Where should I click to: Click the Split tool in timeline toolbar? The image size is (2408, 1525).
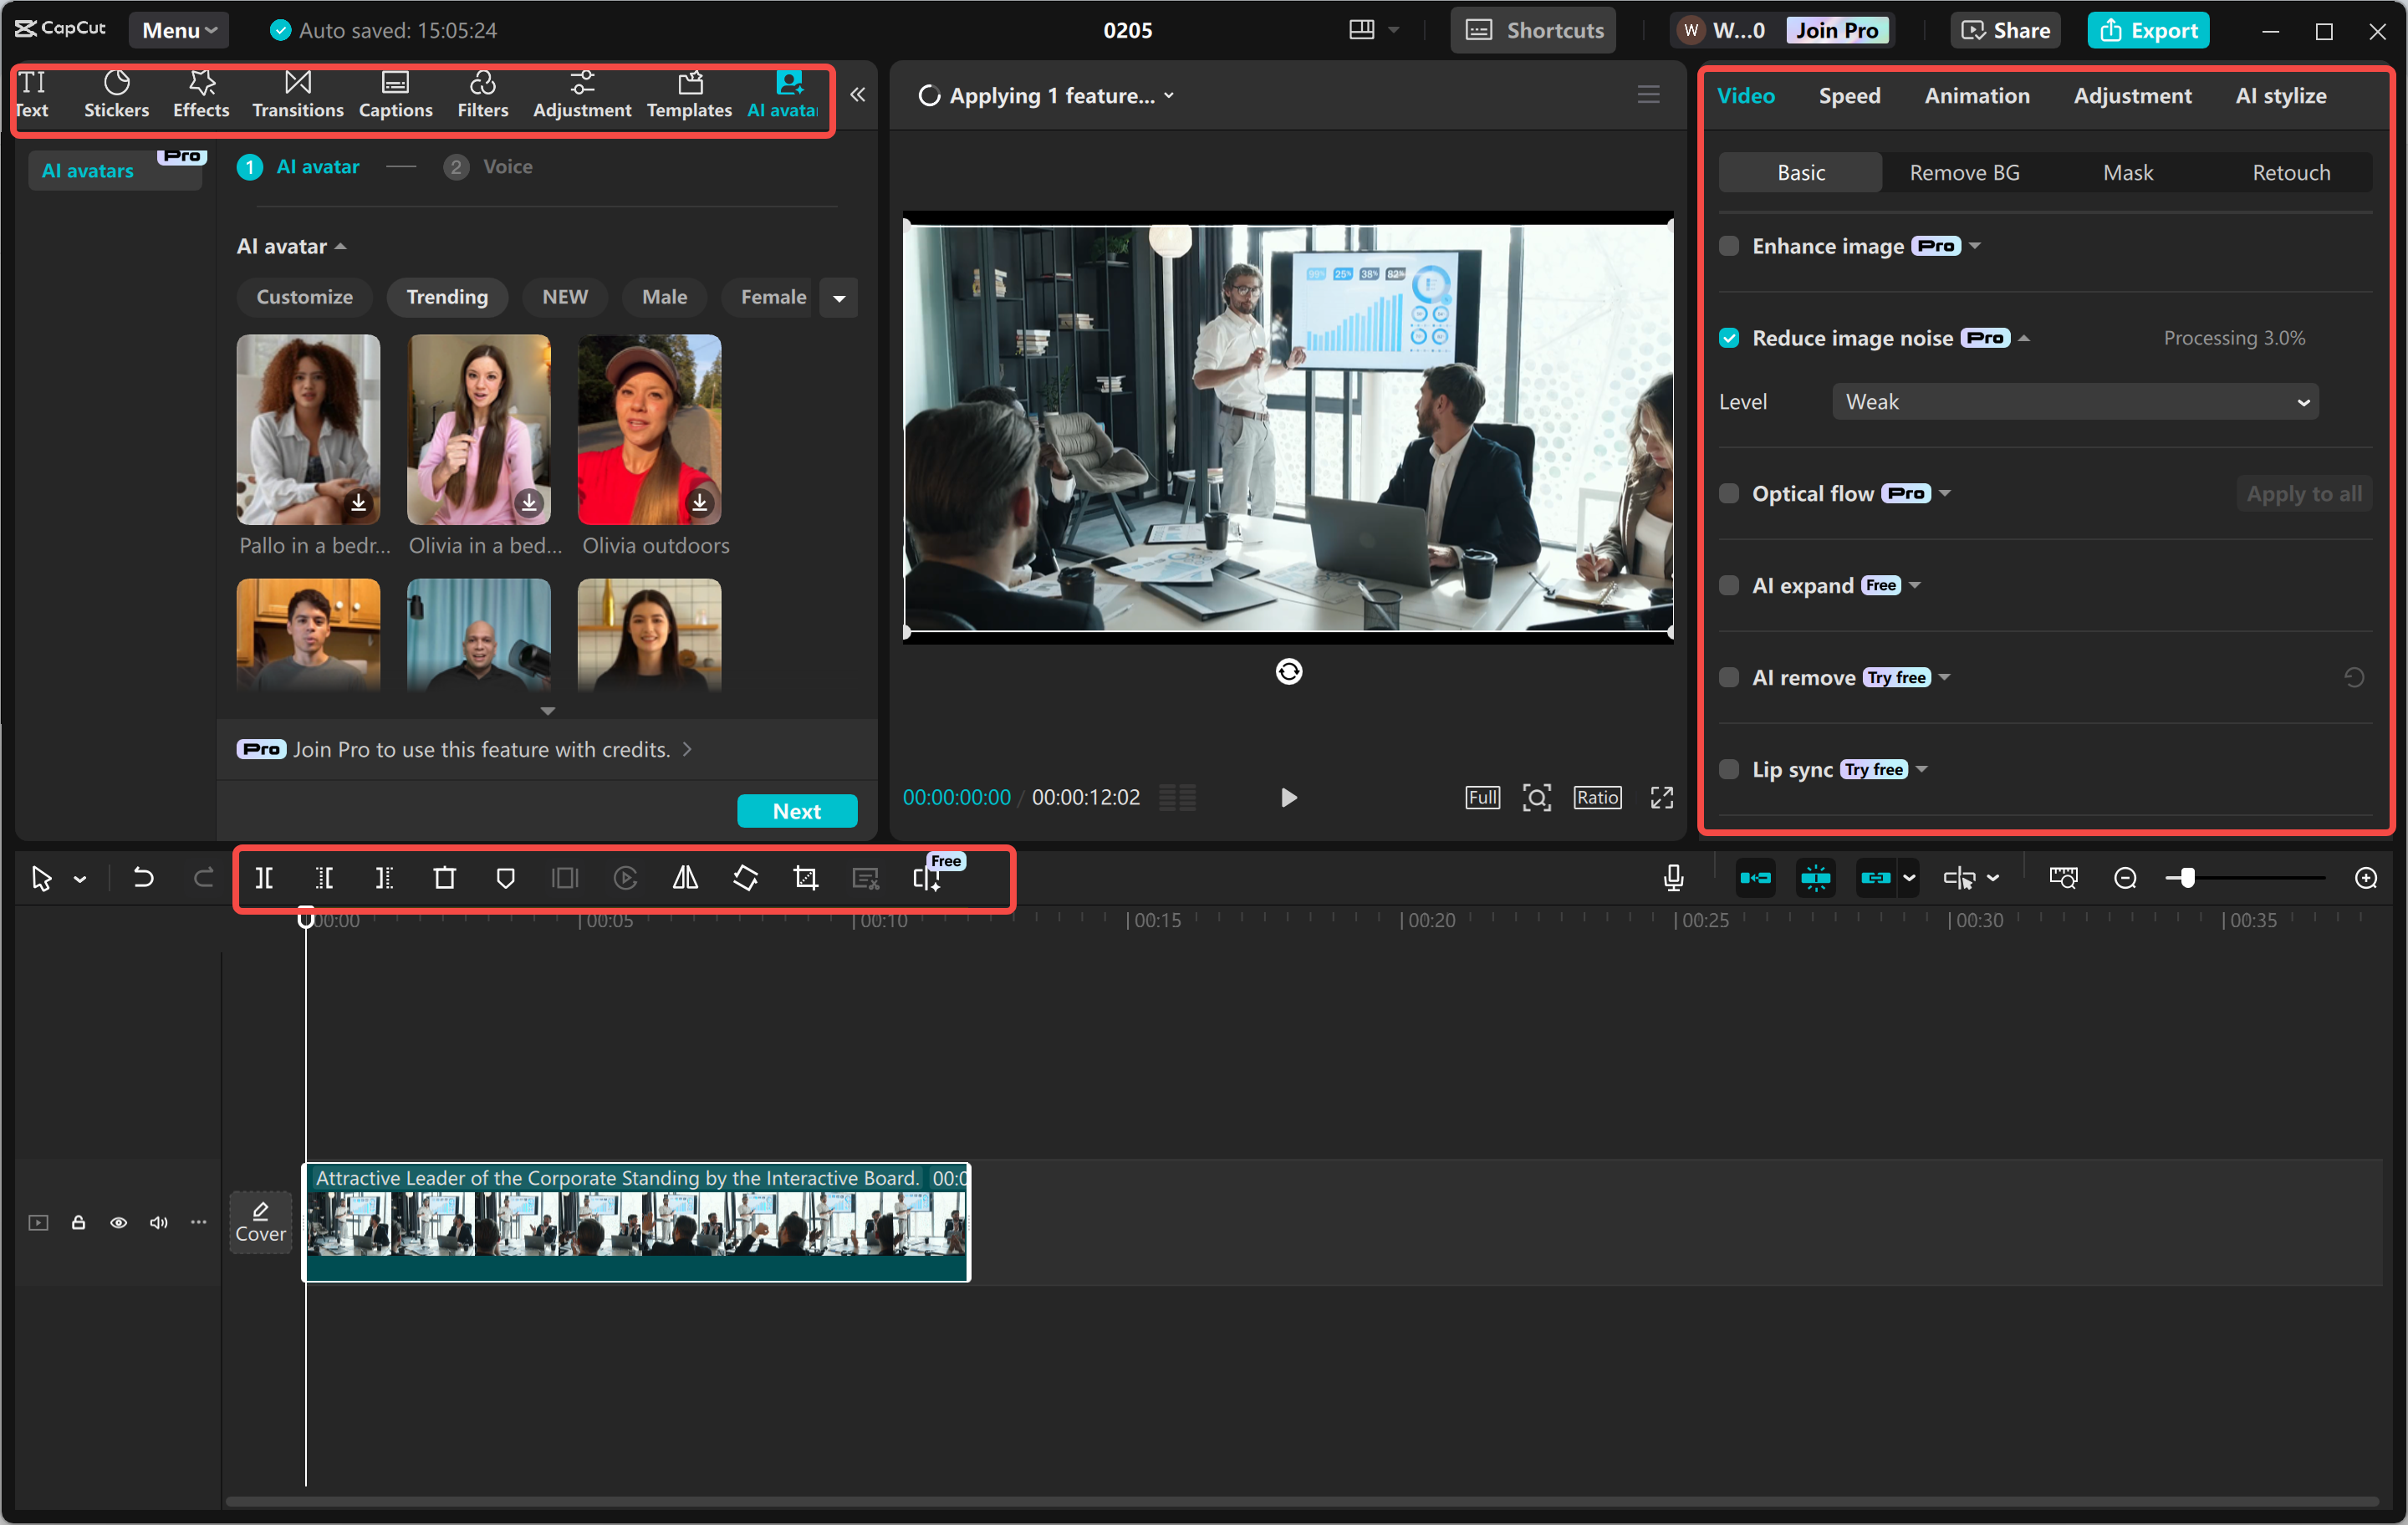(x=264, y=878)
